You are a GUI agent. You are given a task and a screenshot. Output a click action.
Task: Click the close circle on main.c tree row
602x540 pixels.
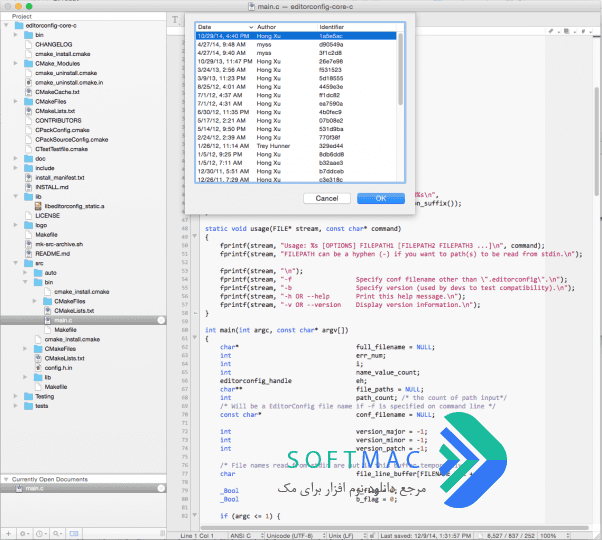(x=161, y=320)
